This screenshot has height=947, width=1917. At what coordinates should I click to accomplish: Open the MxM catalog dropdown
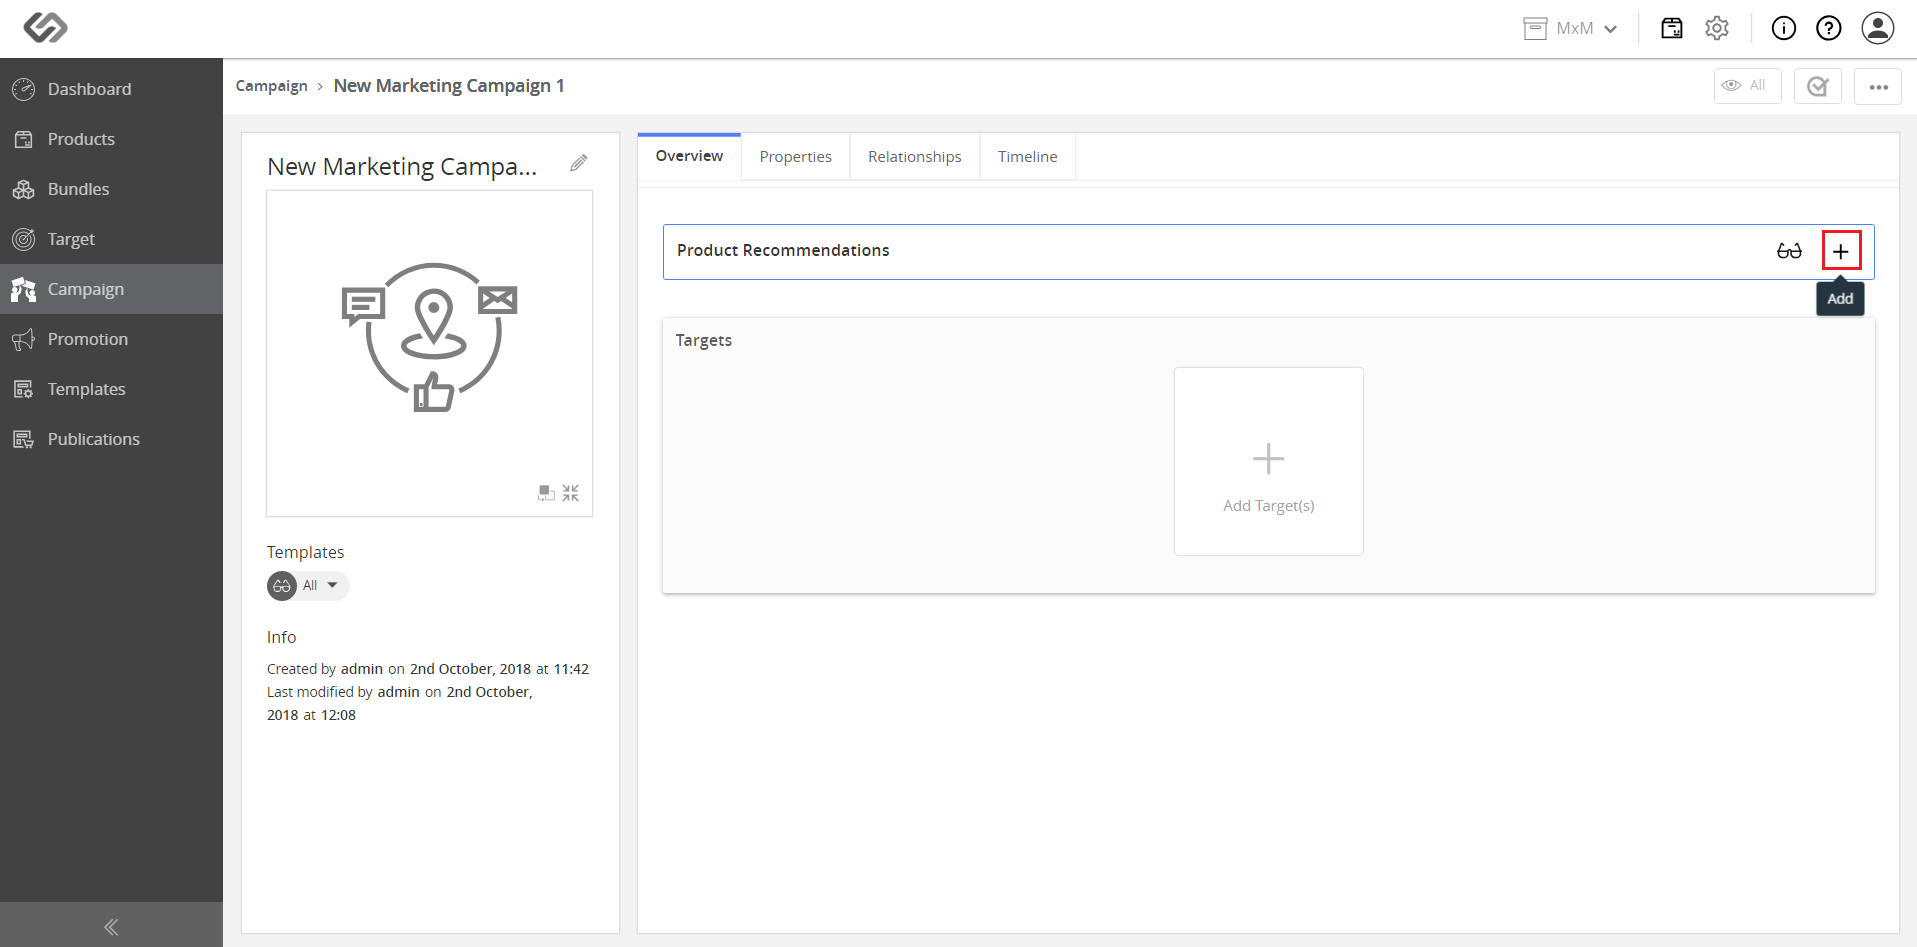pos(1570,28)
